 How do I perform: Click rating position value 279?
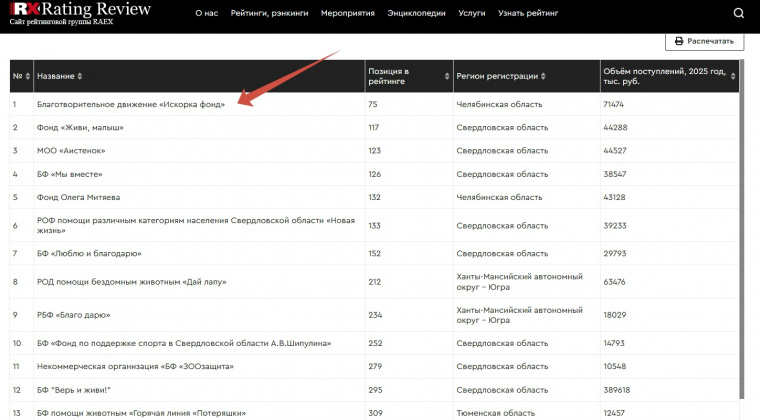tap(375, 366)
